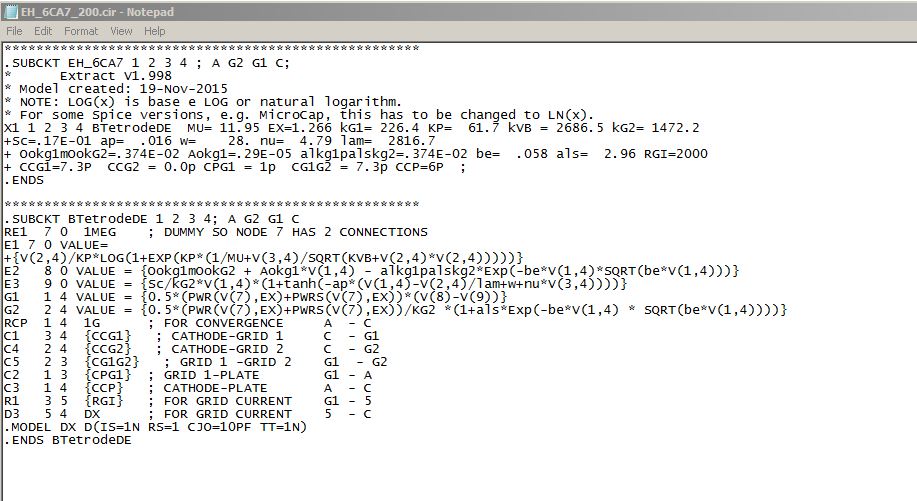Click the first .ENDS line
The image size is (917, 501).
click(24, 180)
